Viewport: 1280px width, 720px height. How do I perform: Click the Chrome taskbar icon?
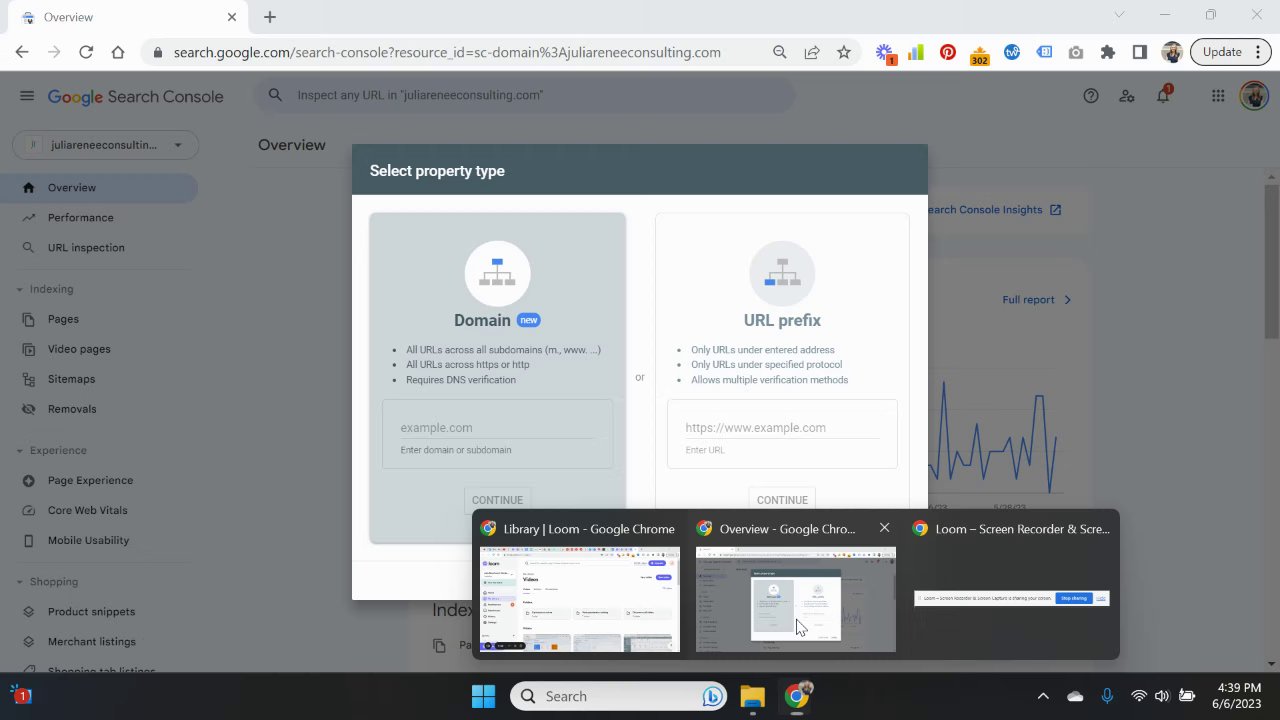pyautogui.click(x=797, y=696)
